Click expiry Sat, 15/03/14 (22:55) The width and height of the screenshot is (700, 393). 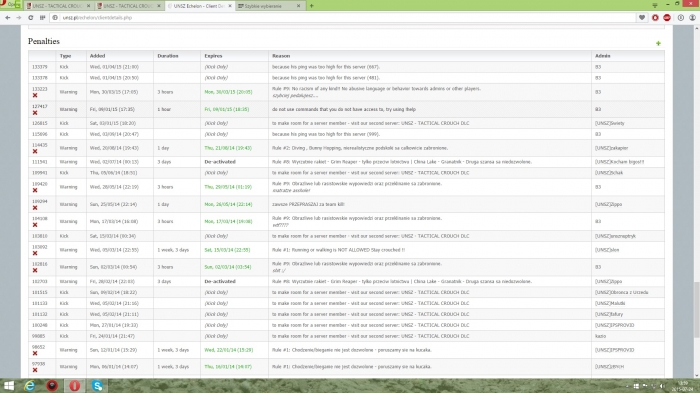click(227, 250)
